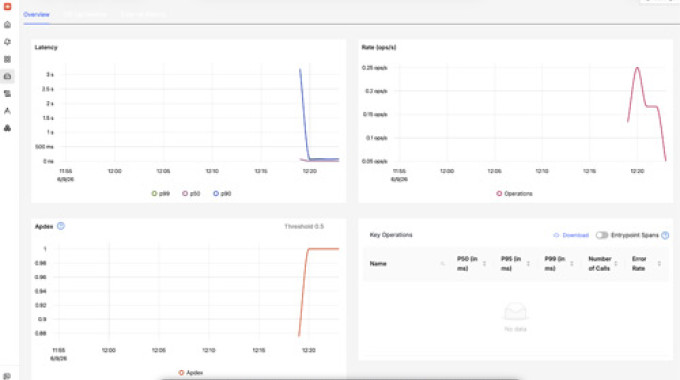680x380 pixels.
Task: Click the p90 spike in Latency chart
Action: click(x=300, y=69)
